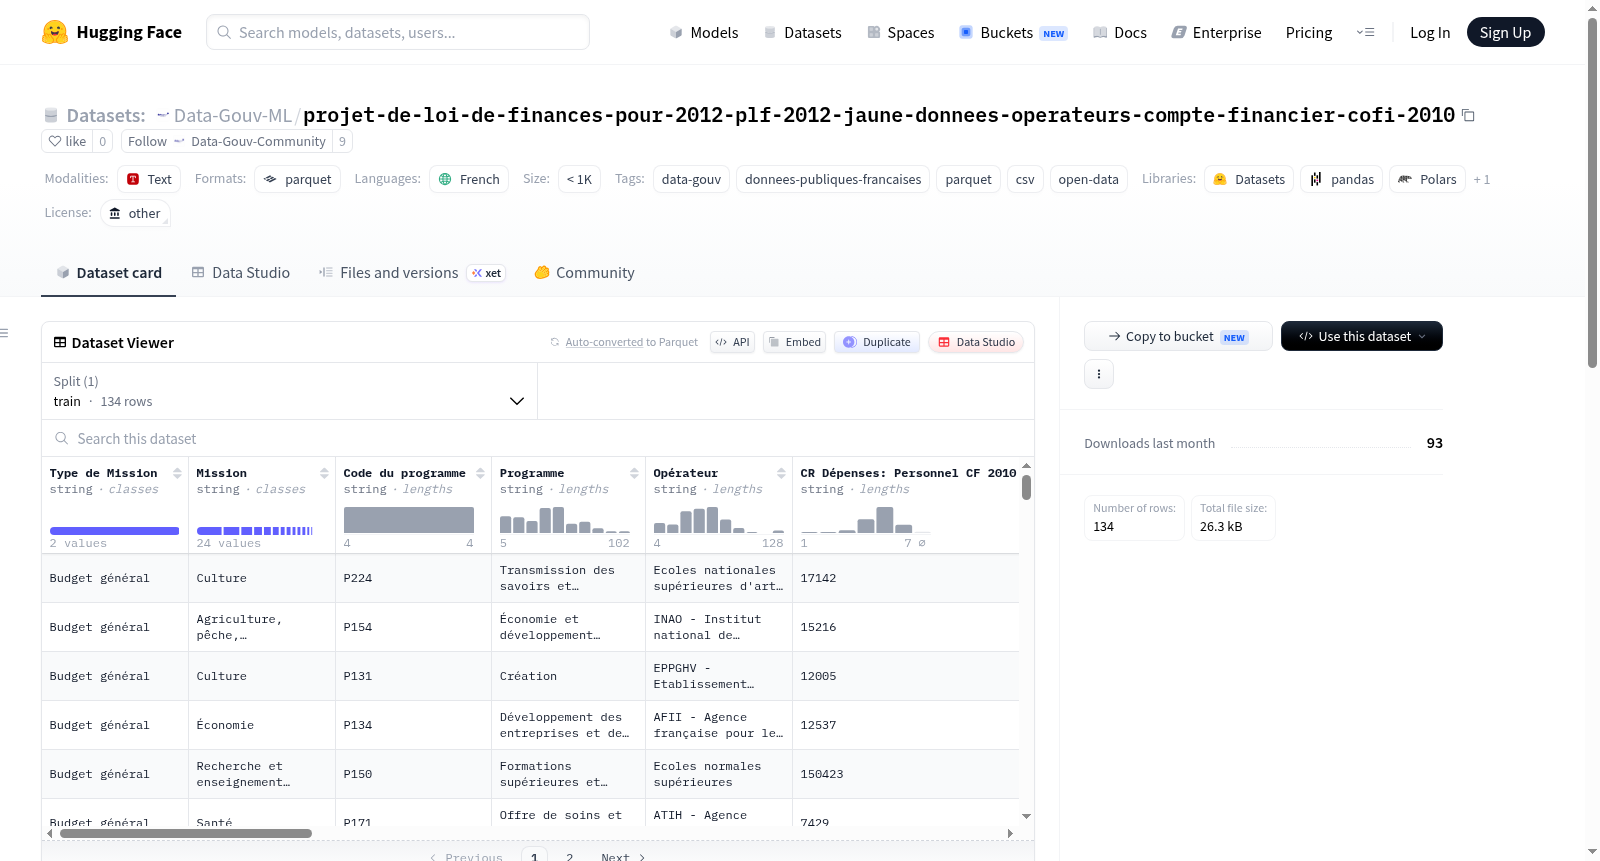Focus the Search this dataset field

pos(538,438)
